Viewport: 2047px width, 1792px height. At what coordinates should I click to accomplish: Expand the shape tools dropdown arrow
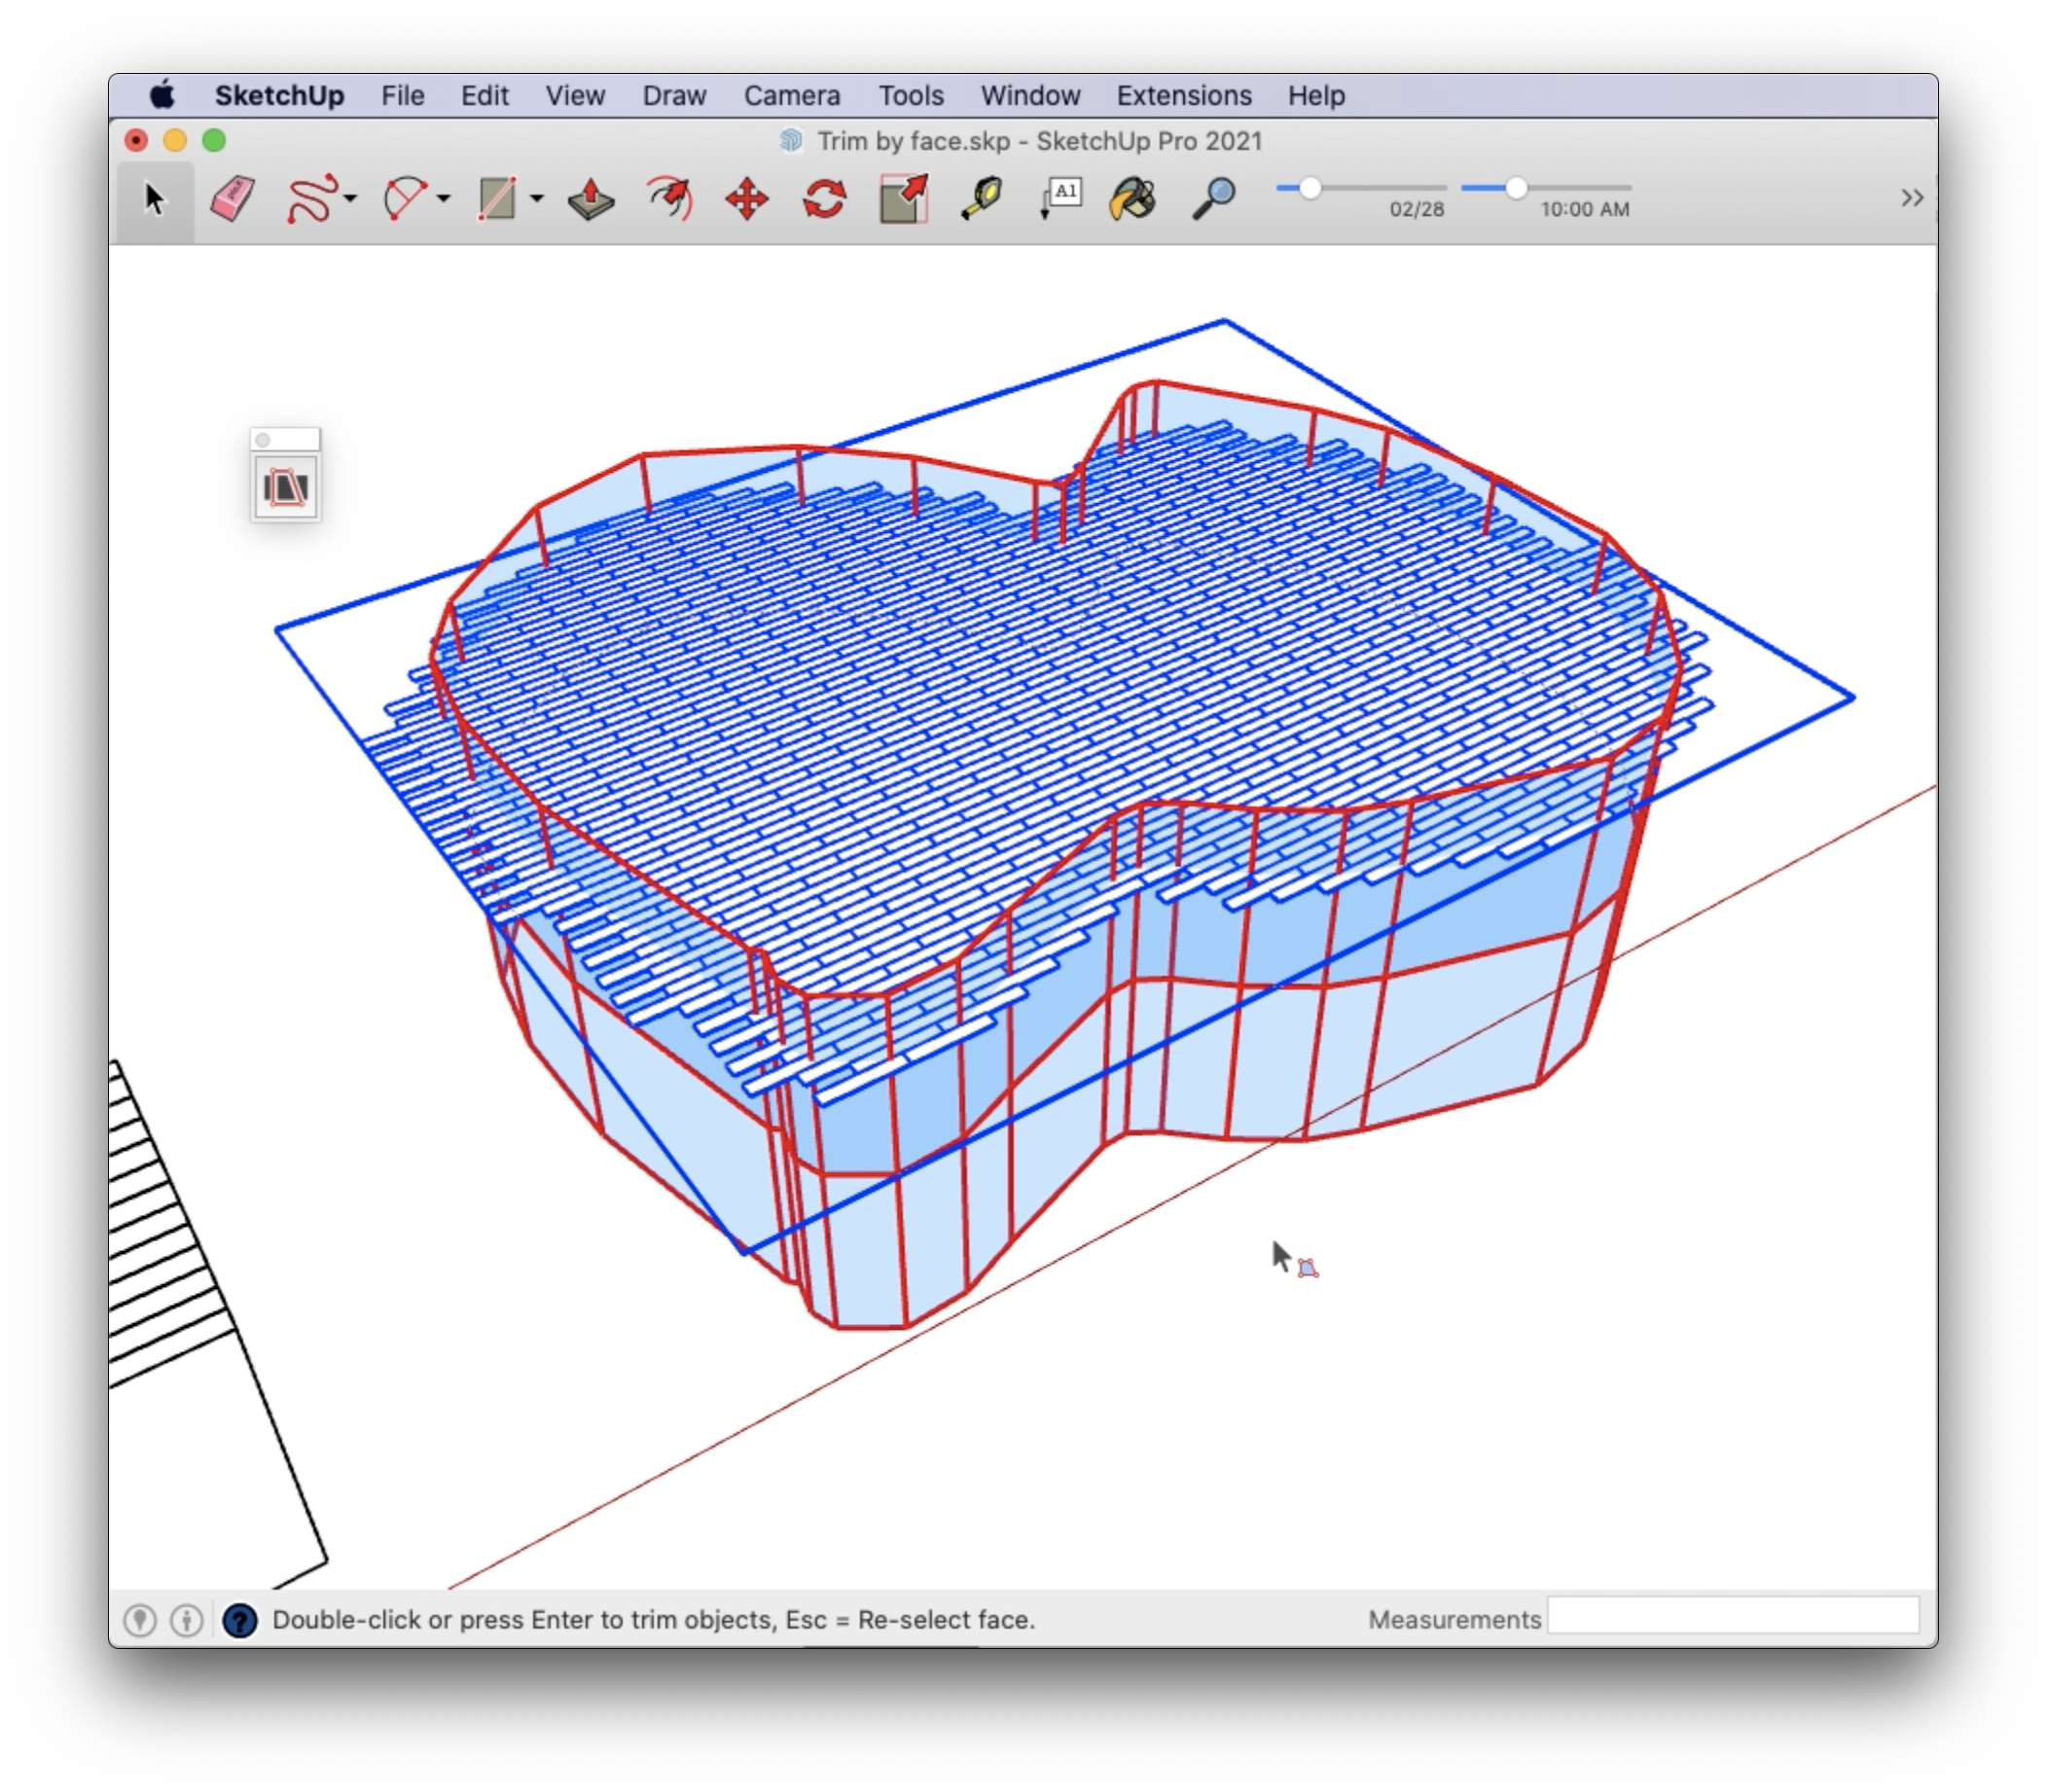[537, 198]
